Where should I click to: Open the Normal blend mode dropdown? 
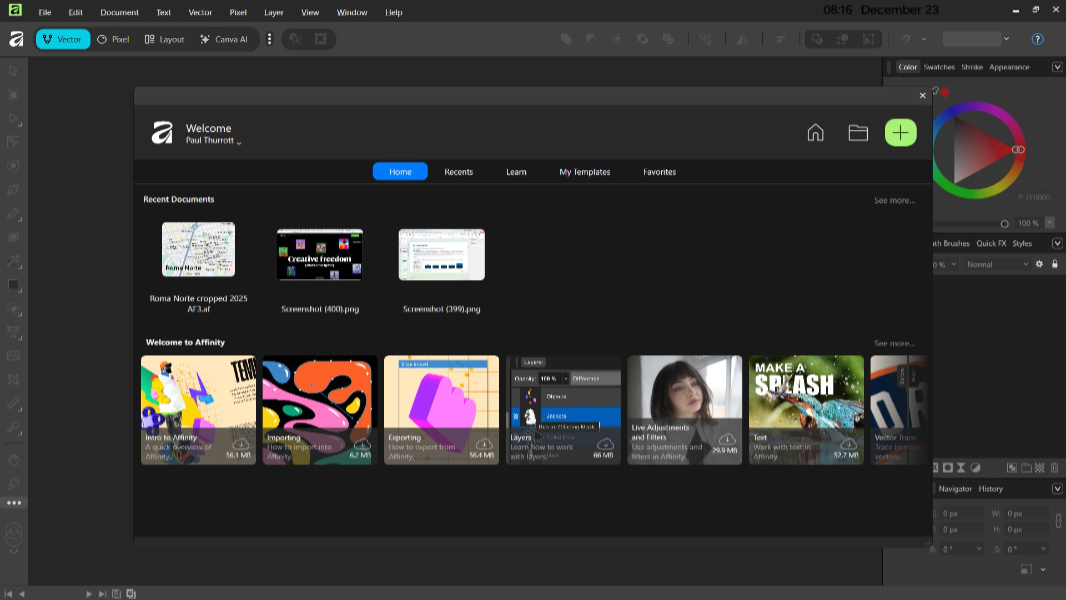click(994, 264)
